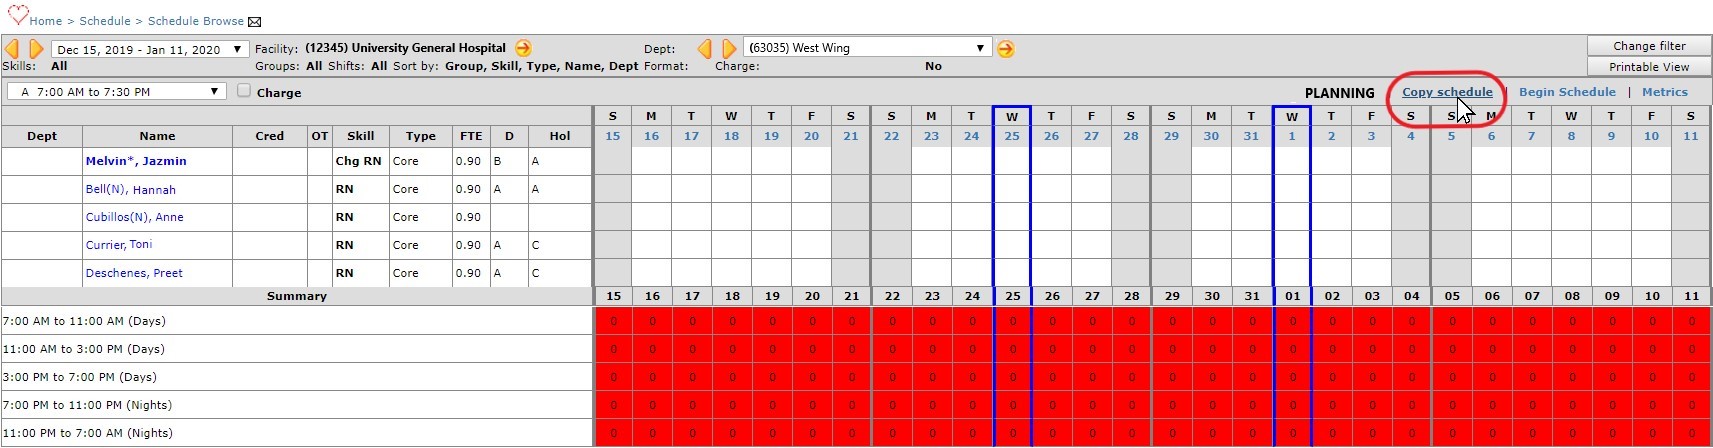Click the envelope icon beside Schedule Browse
1713x448 pixels.
(x=254, y=22)
